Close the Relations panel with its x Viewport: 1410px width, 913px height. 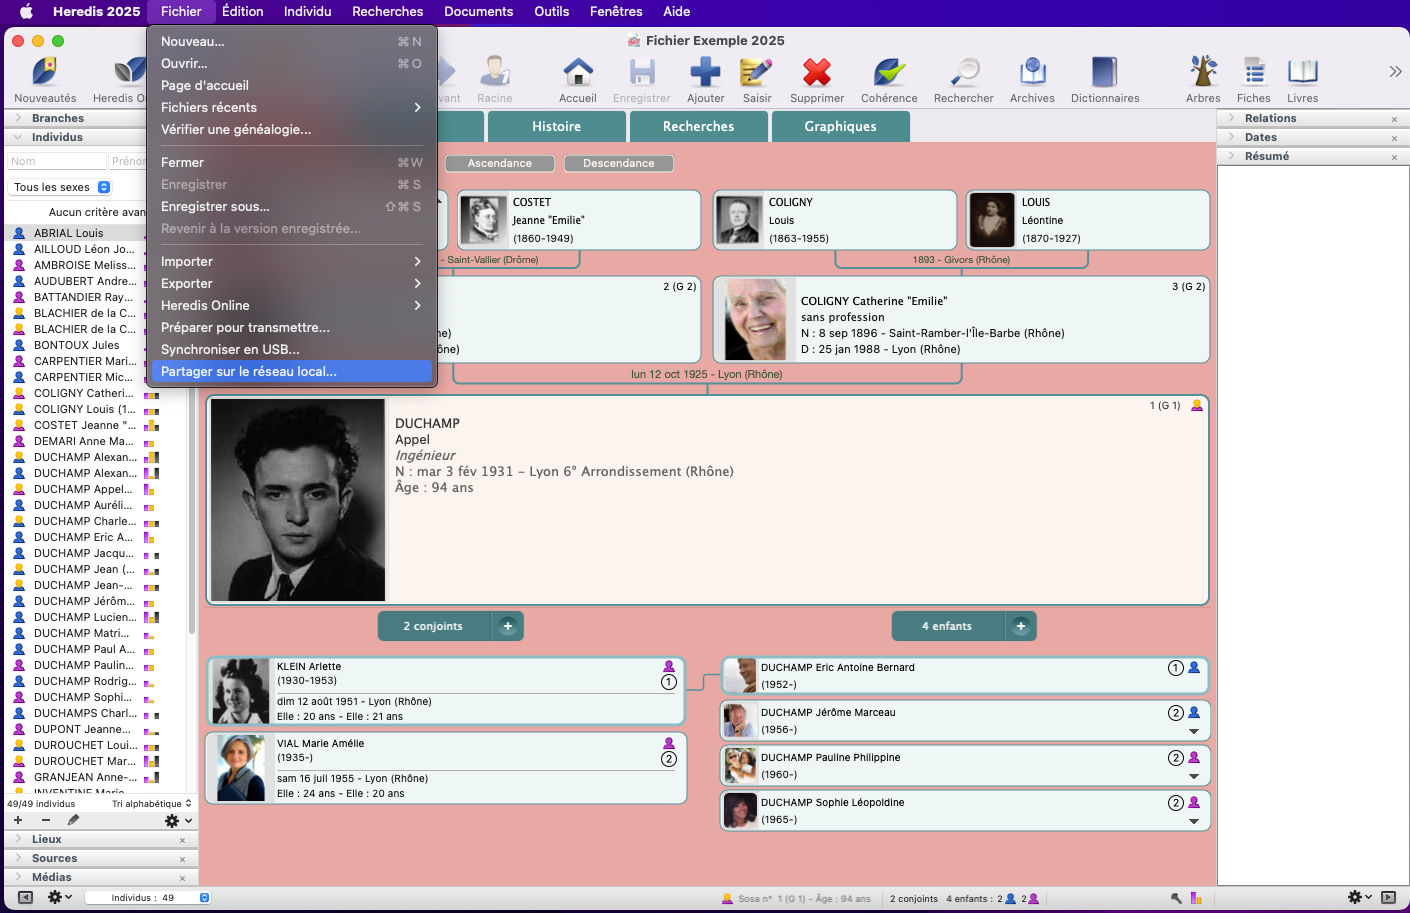1394,119
